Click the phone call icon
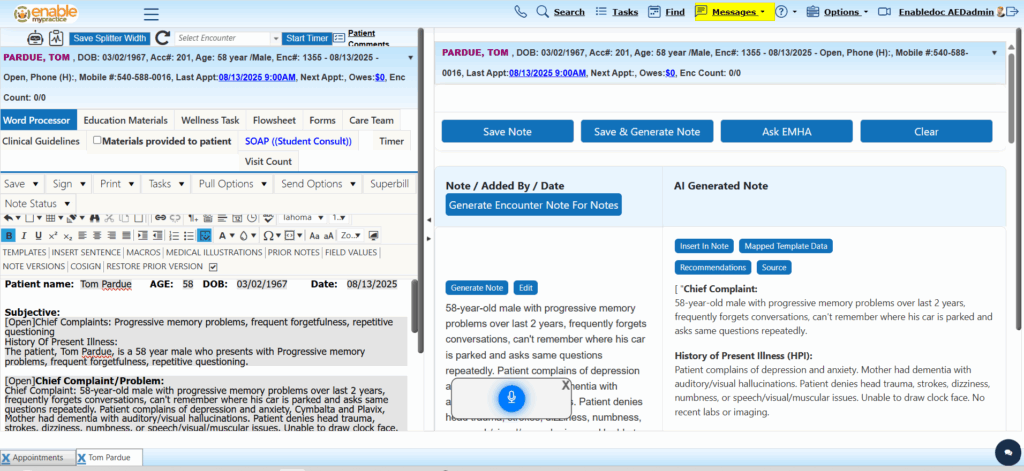The width and height of the screenshot is (1024, 471). [520, 12]
